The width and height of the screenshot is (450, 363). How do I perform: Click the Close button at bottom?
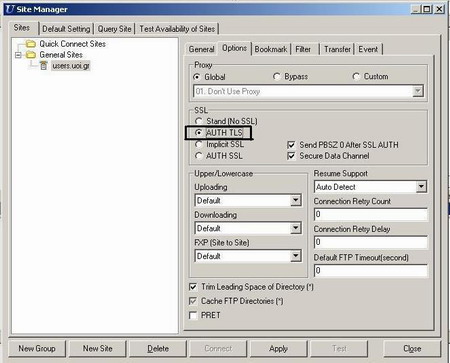click(x=412, y=349)
